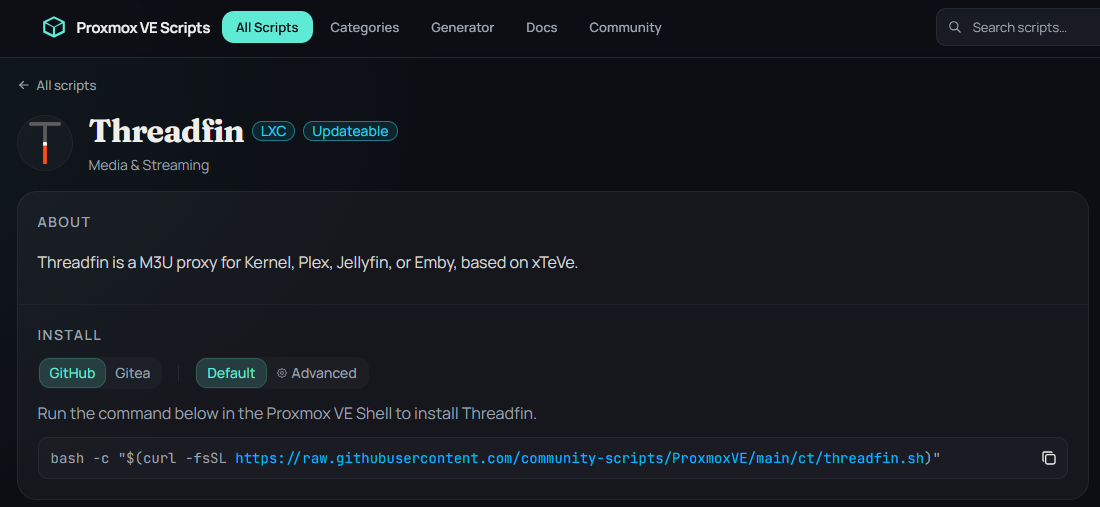
Task: Open the Community navigation item
Action: coord(625,27)
